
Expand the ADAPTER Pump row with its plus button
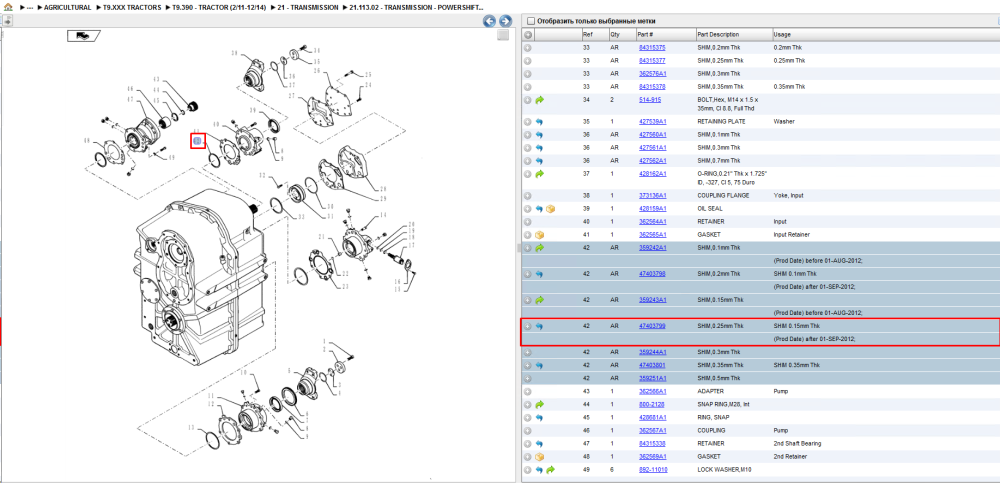tap(527, 391)
